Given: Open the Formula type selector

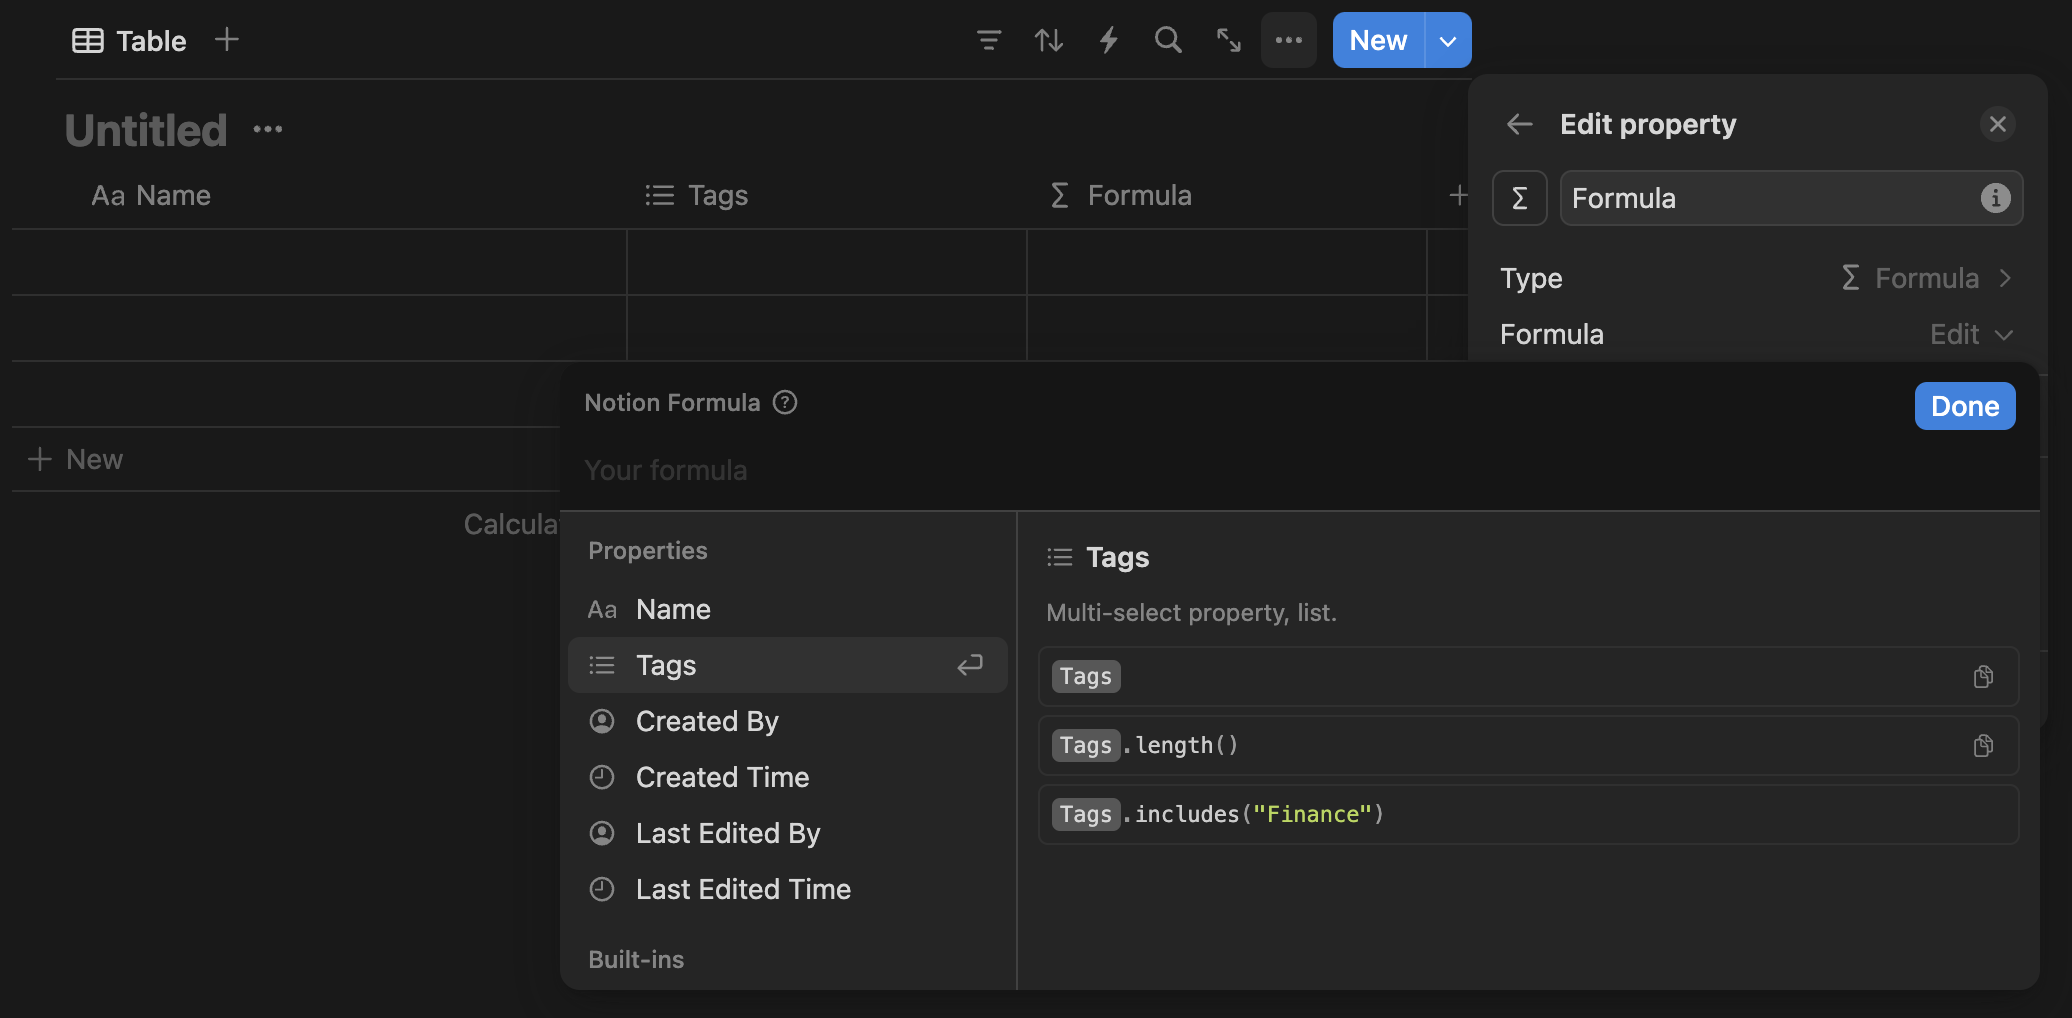Looking at the screenshot, I should (x=1926, y=278).
